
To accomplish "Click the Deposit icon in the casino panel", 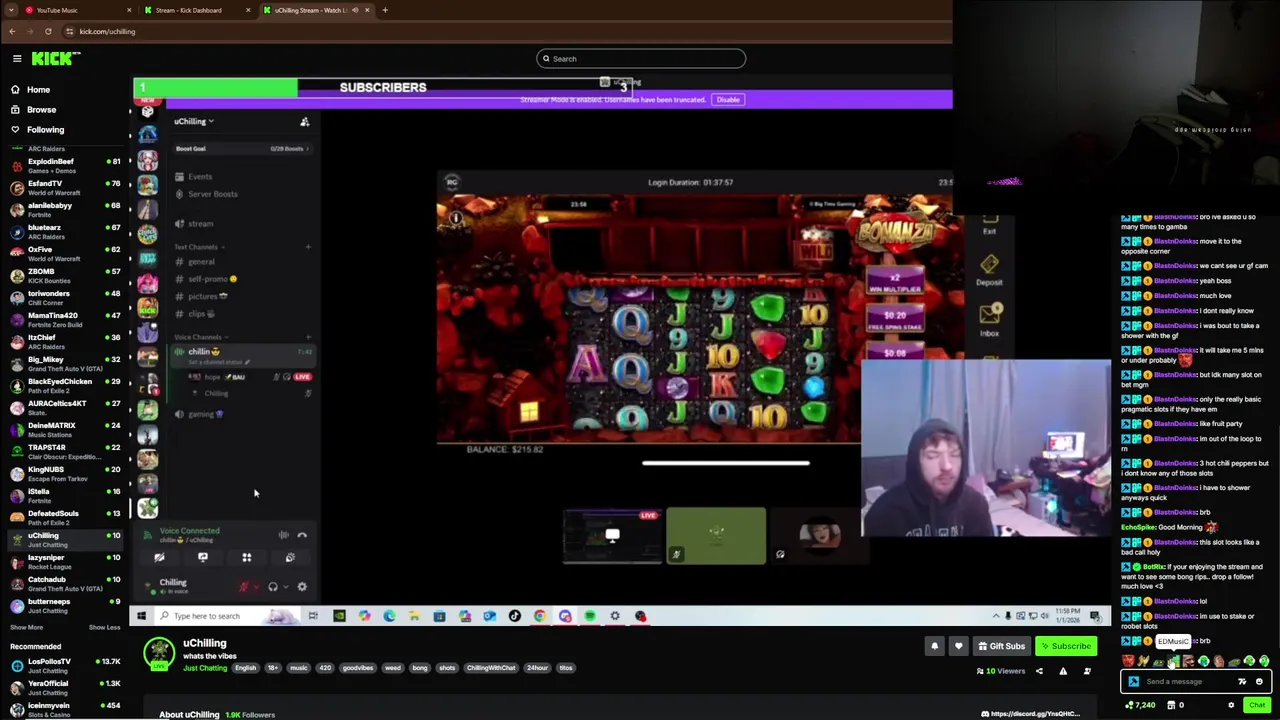I will [989, 264].
